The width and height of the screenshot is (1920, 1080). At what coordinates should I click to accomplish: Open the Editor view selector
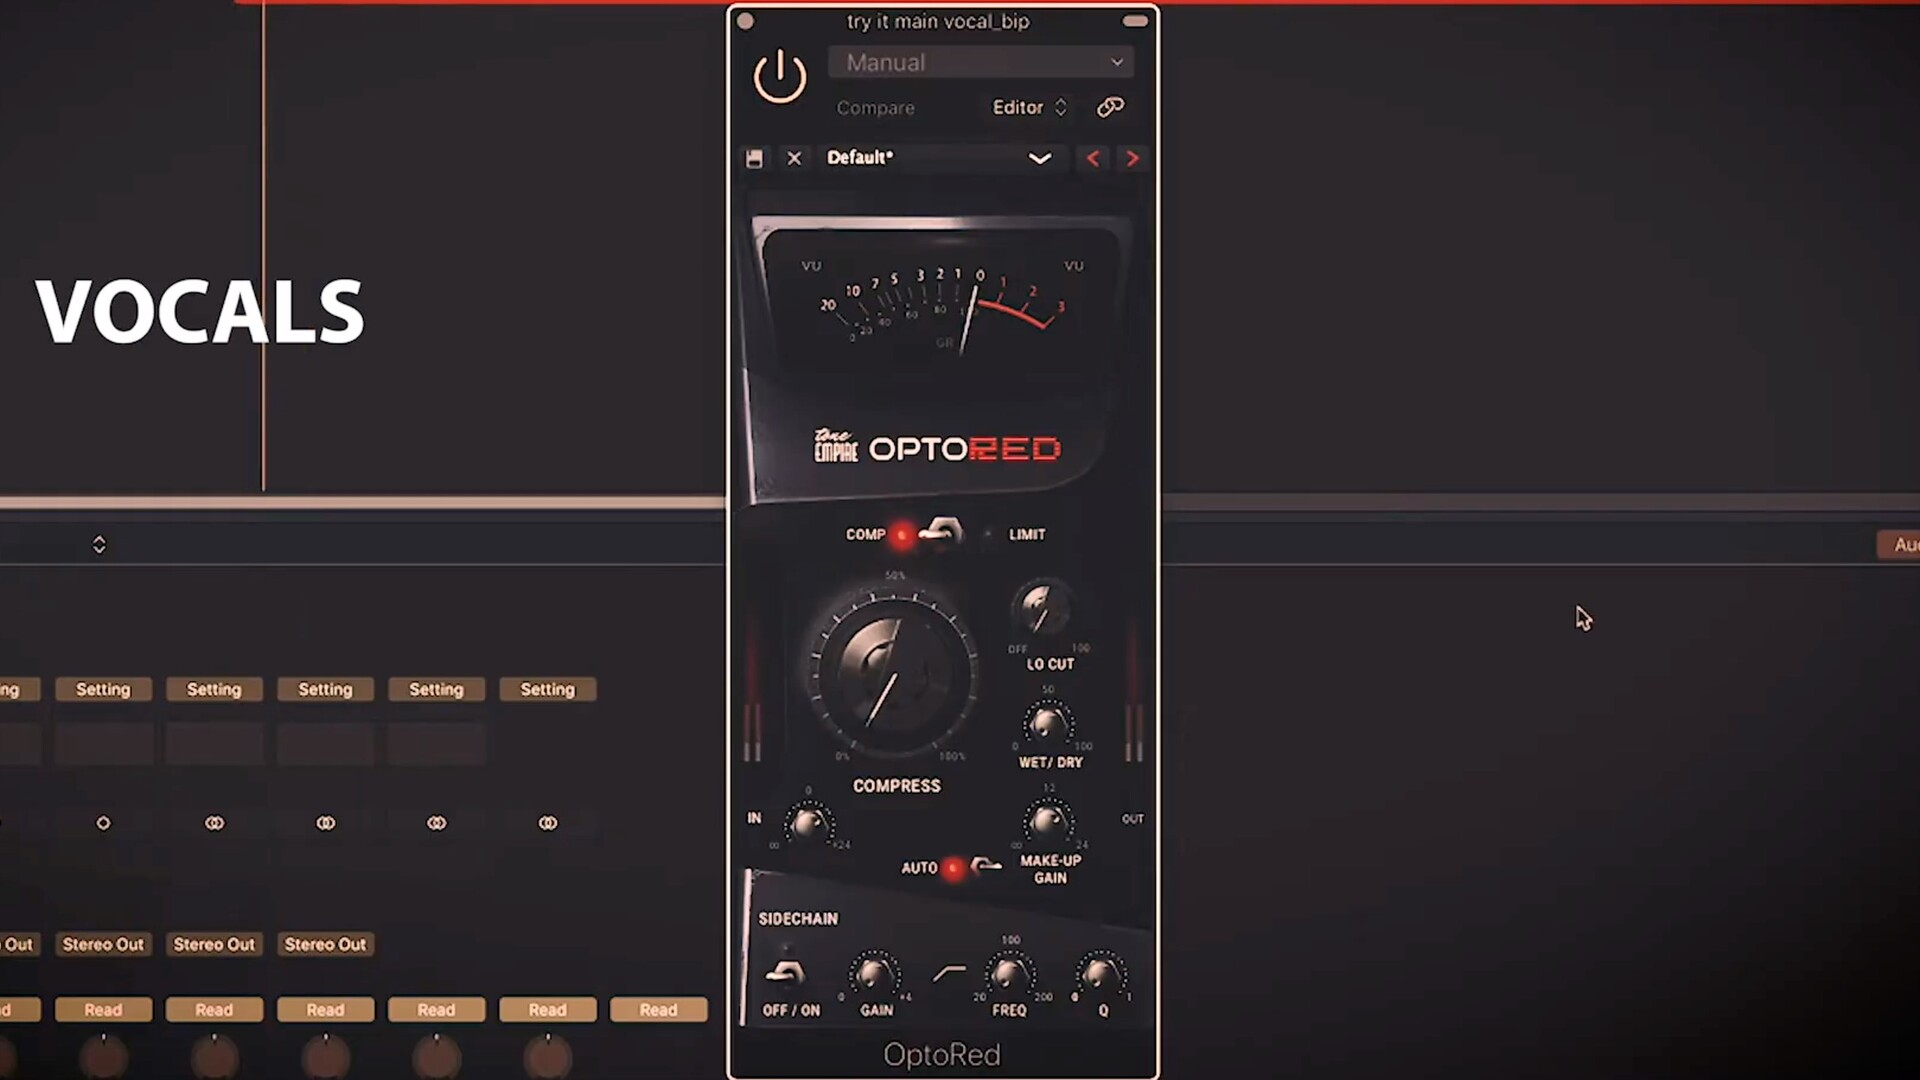pos(1029,107)
